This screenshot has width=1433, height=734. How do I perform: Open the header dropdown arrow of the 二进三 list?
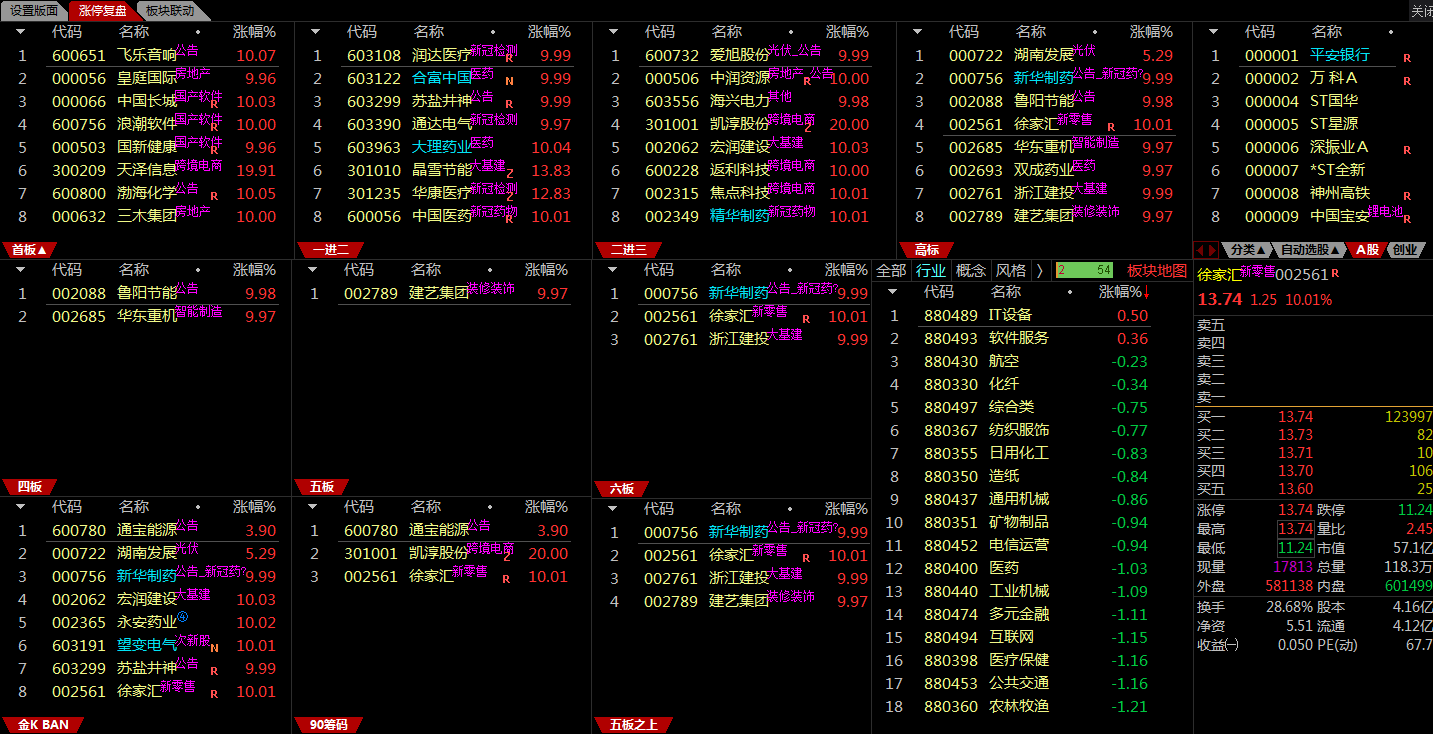click(x=613, y=32)
